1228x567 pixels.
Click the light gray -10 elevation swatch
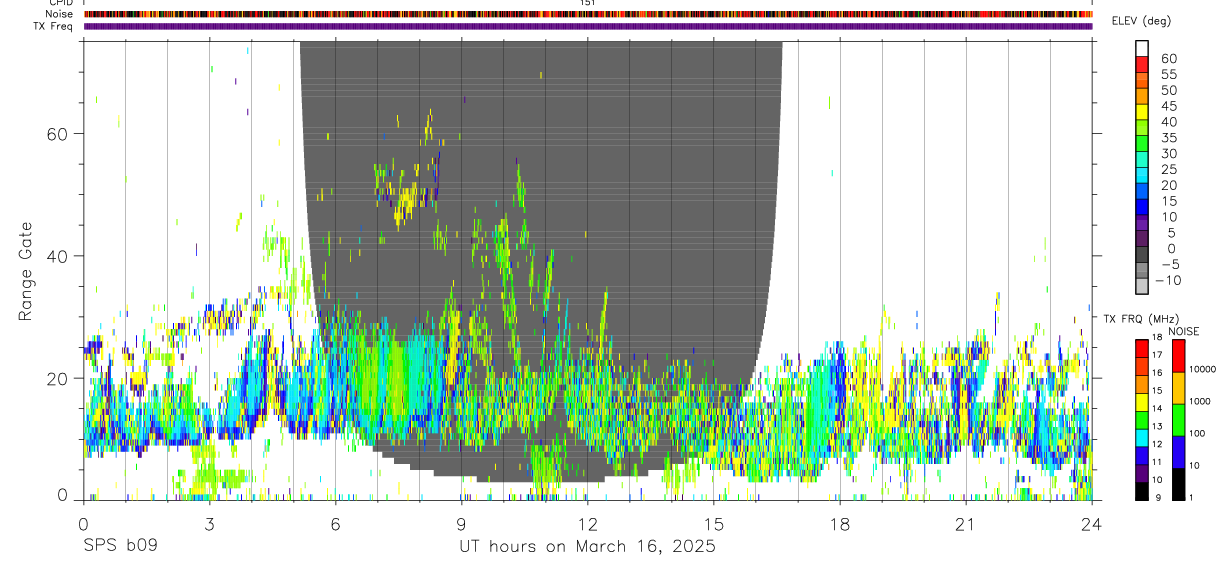pos(1142,286)
